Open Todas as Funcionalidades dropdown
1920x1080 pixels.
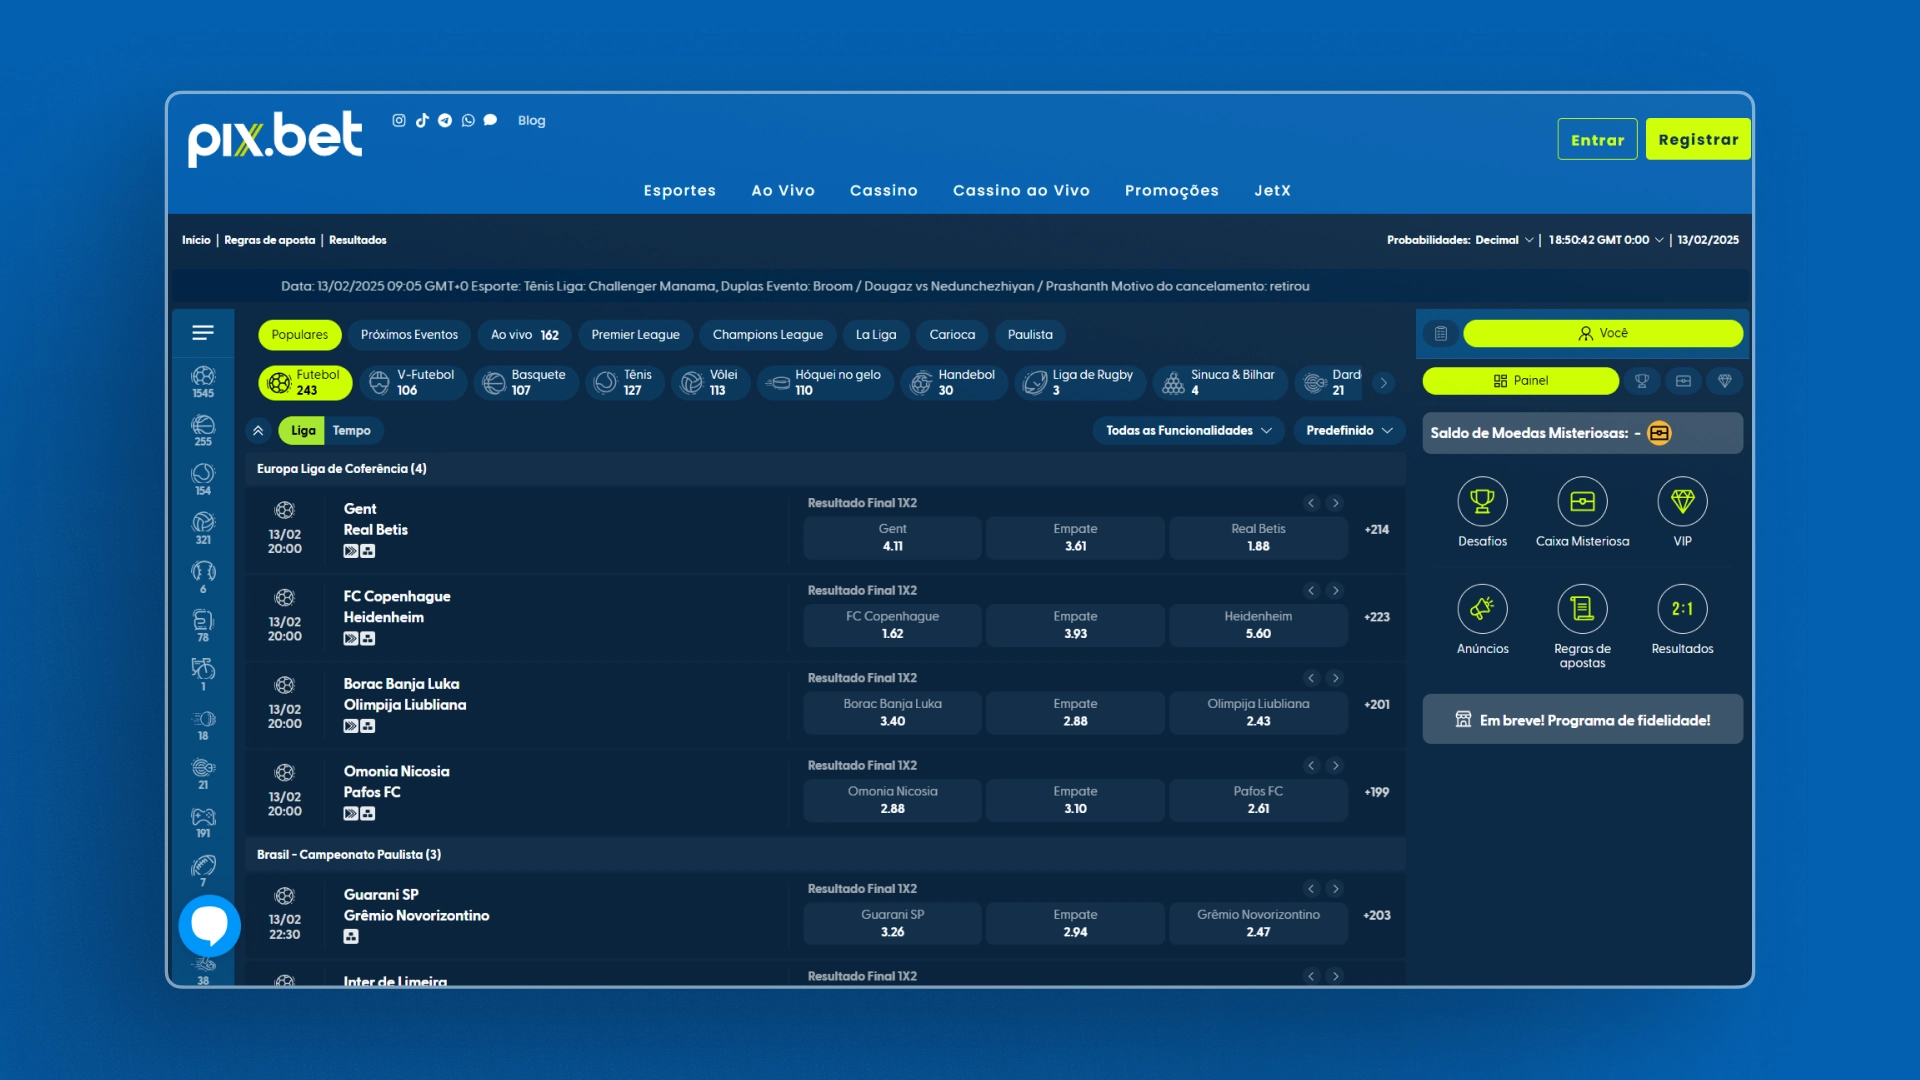(1188, 431)
